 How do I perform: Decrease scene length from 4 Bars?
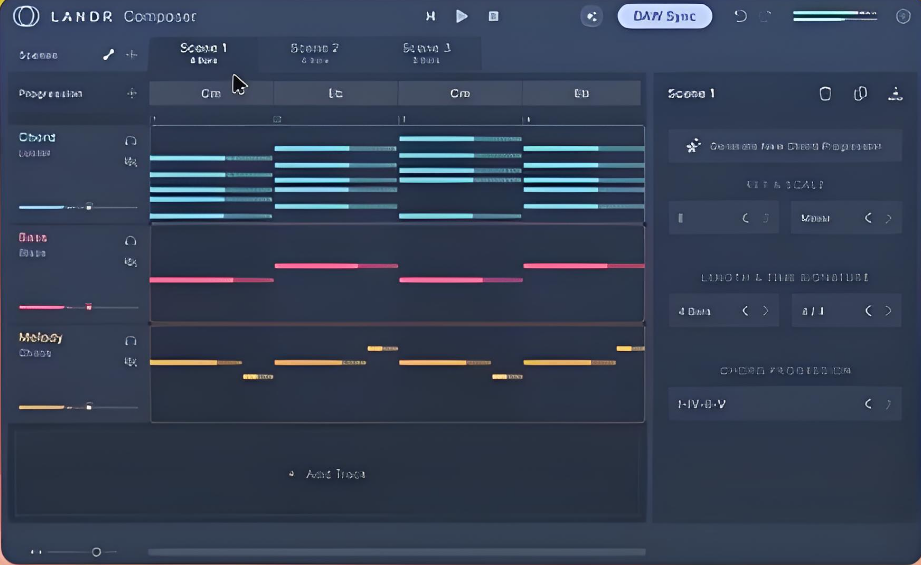click(745, 311)
